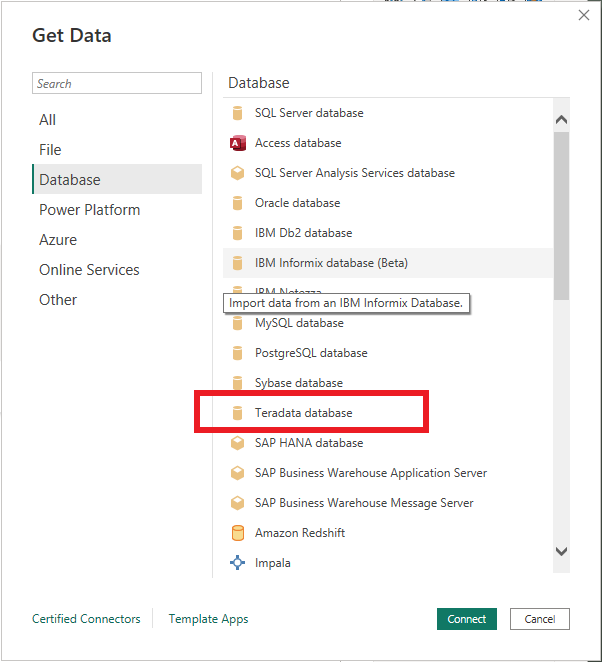Screen dimensions: 602x662
Task: Select the All category
Action: [117, 120]
